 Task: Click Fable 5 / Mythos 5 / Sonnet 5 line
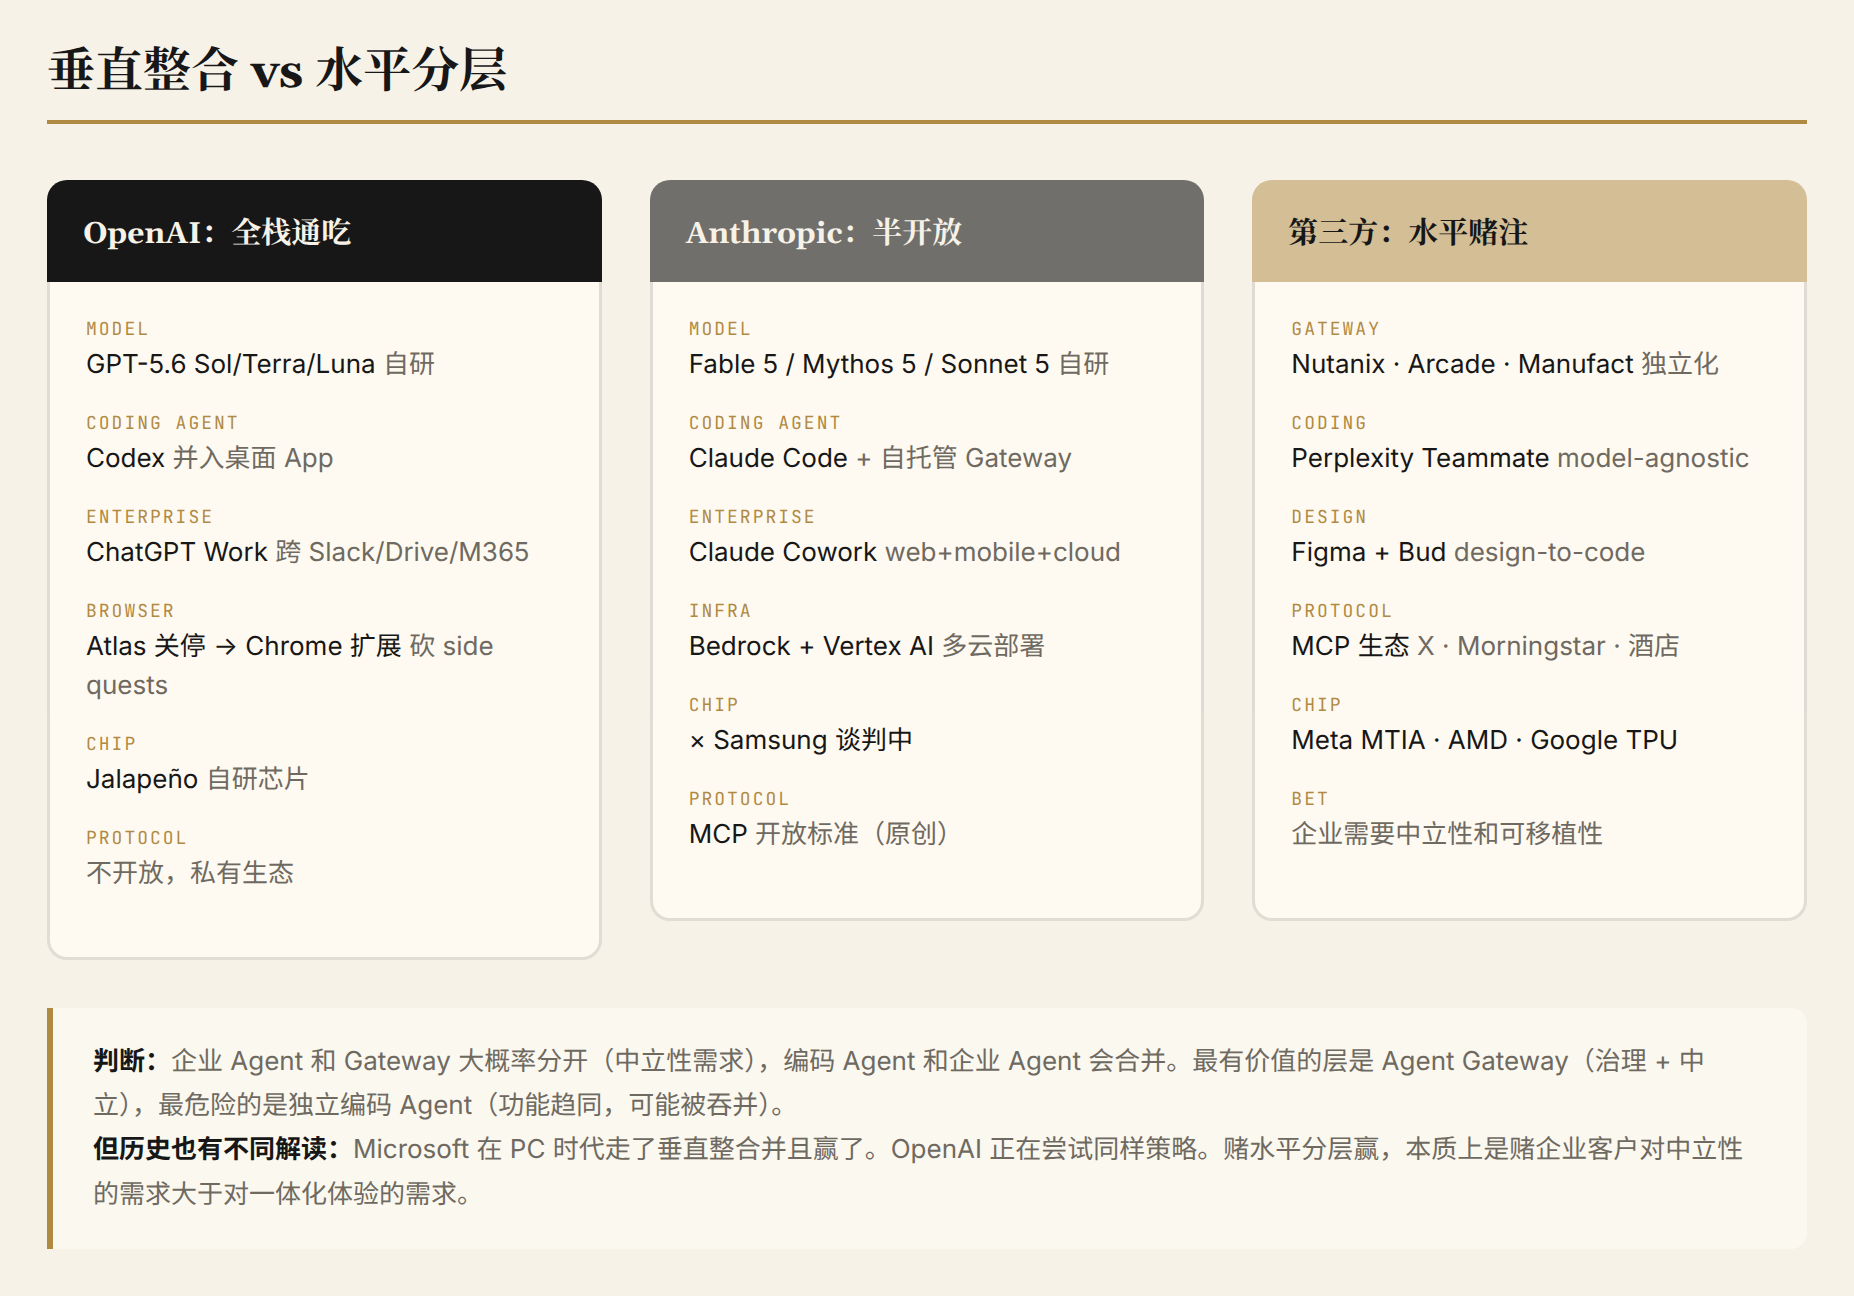(x=898, y=364)
